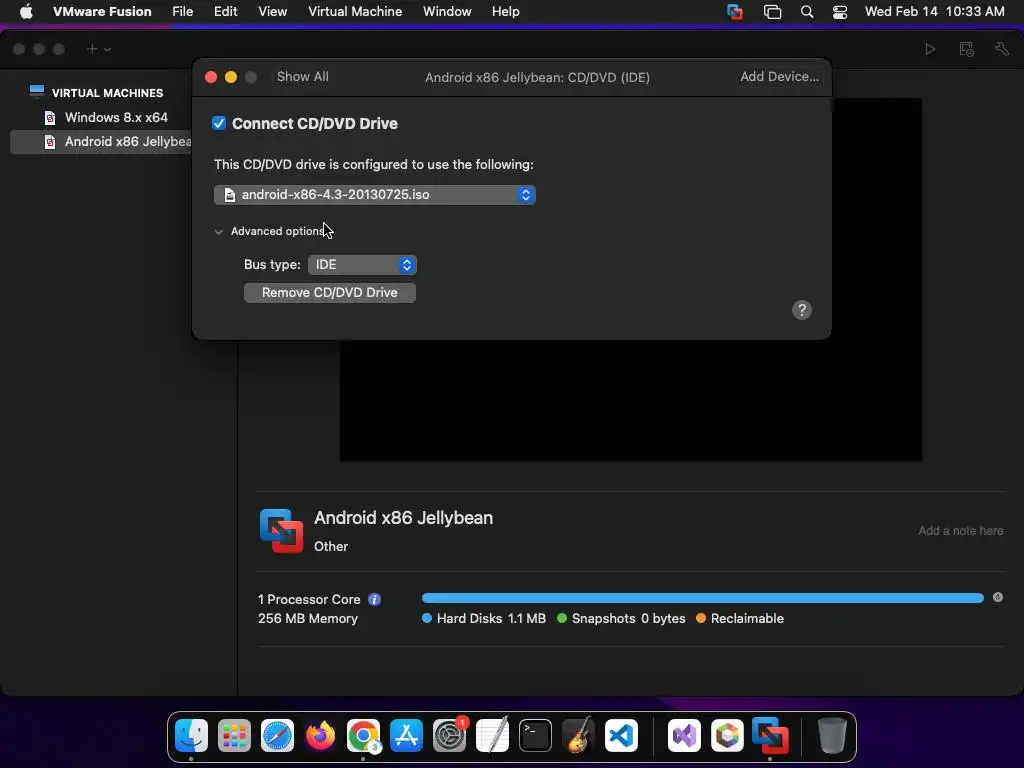Open the android-x86-4.3 ISO selection dropdown
Viewport: 1024px width, 768px height.
375,195
